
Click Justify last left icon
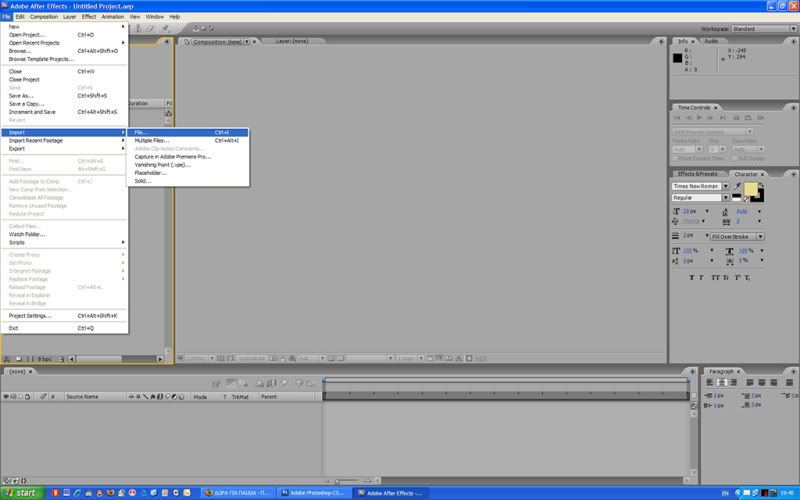[x=750, y=382]
